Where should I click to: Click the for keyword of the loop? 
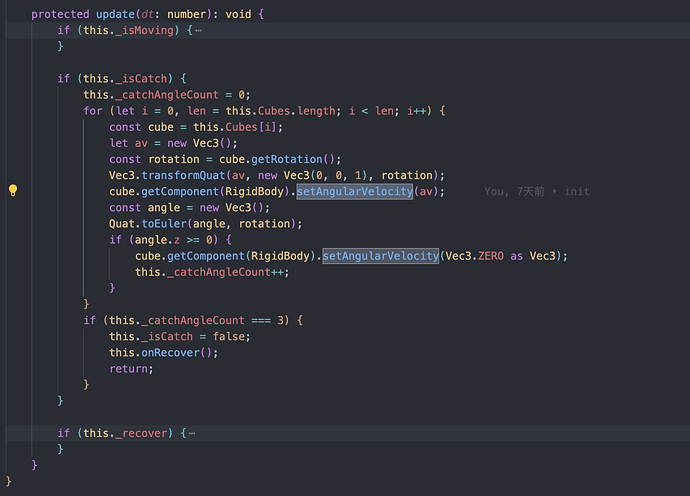click(x=93, y=111)
